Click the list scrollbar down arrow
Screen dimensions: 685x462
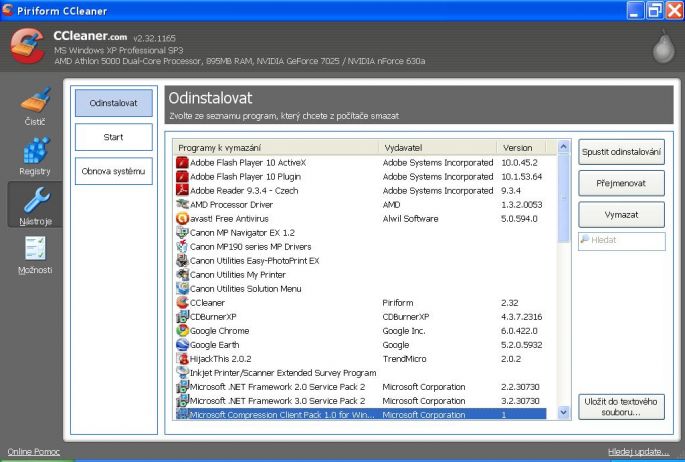[x=564, y=412]
